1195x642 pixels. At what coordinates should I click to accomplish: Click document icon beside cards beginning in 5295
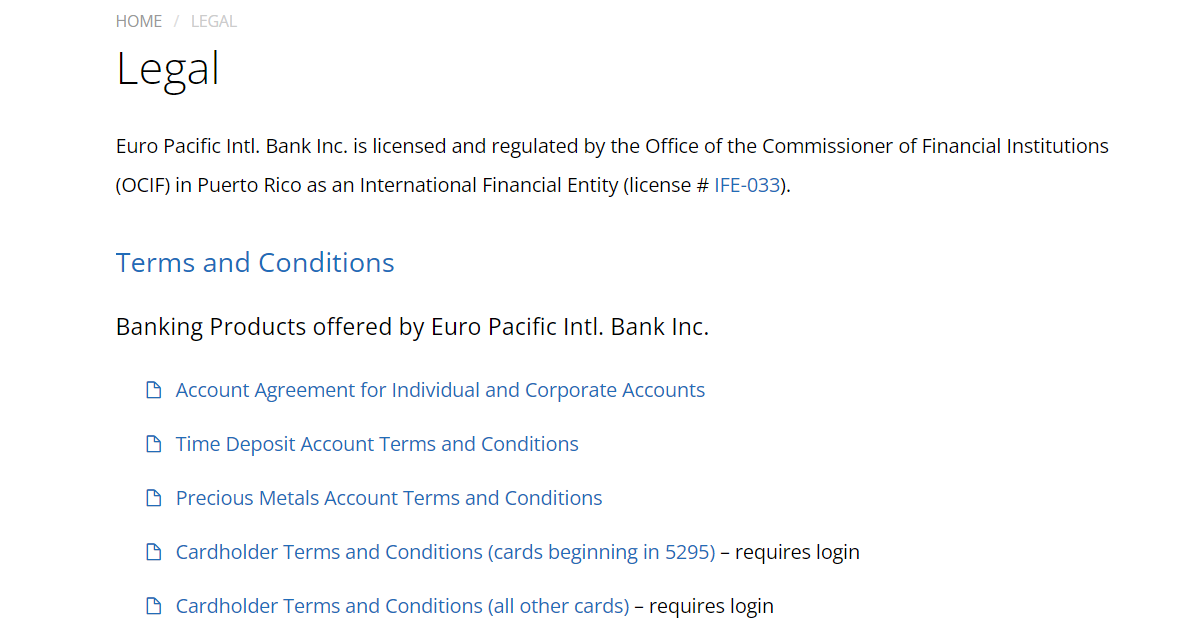154,552
